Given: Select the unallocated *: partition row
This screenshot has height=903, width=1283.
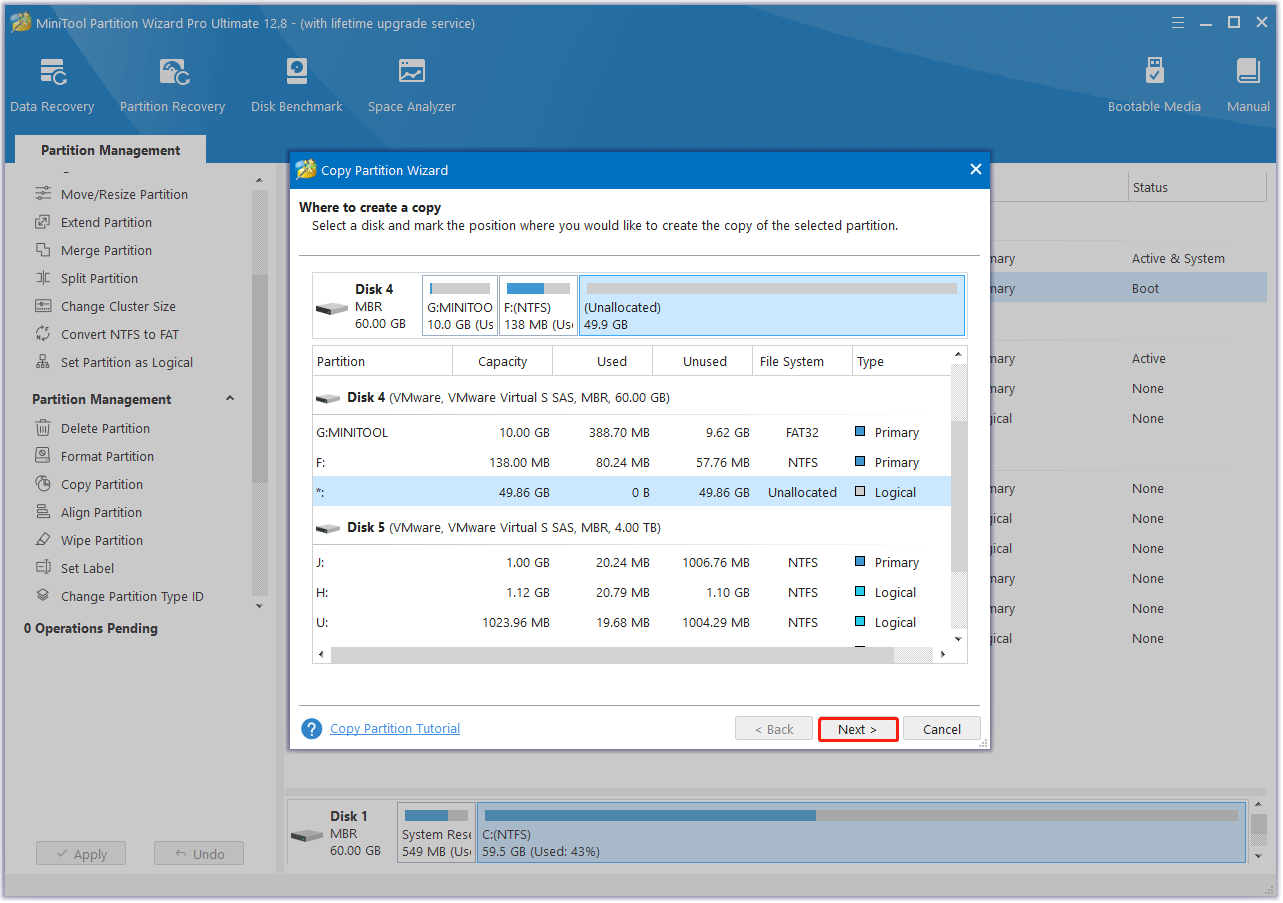Looking at the screenshot, I should [x=632, y=492].
